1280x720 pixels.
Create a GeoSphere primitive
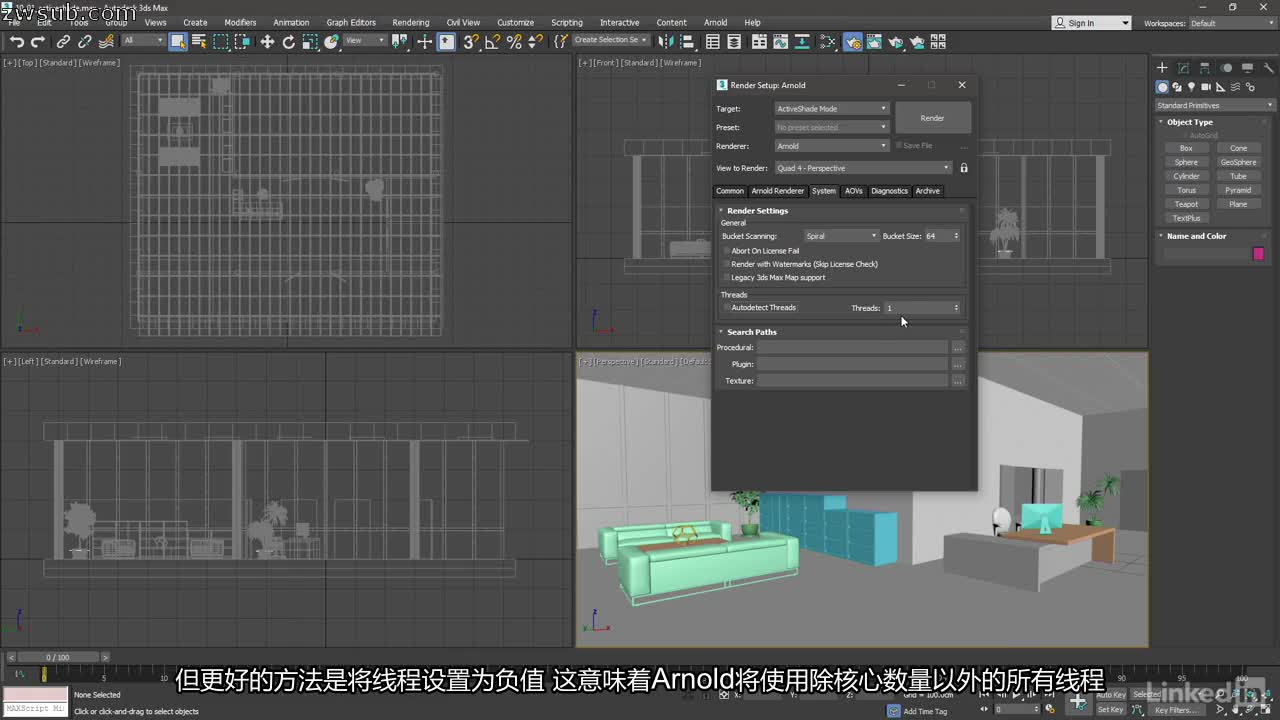tap(1238, 162)
